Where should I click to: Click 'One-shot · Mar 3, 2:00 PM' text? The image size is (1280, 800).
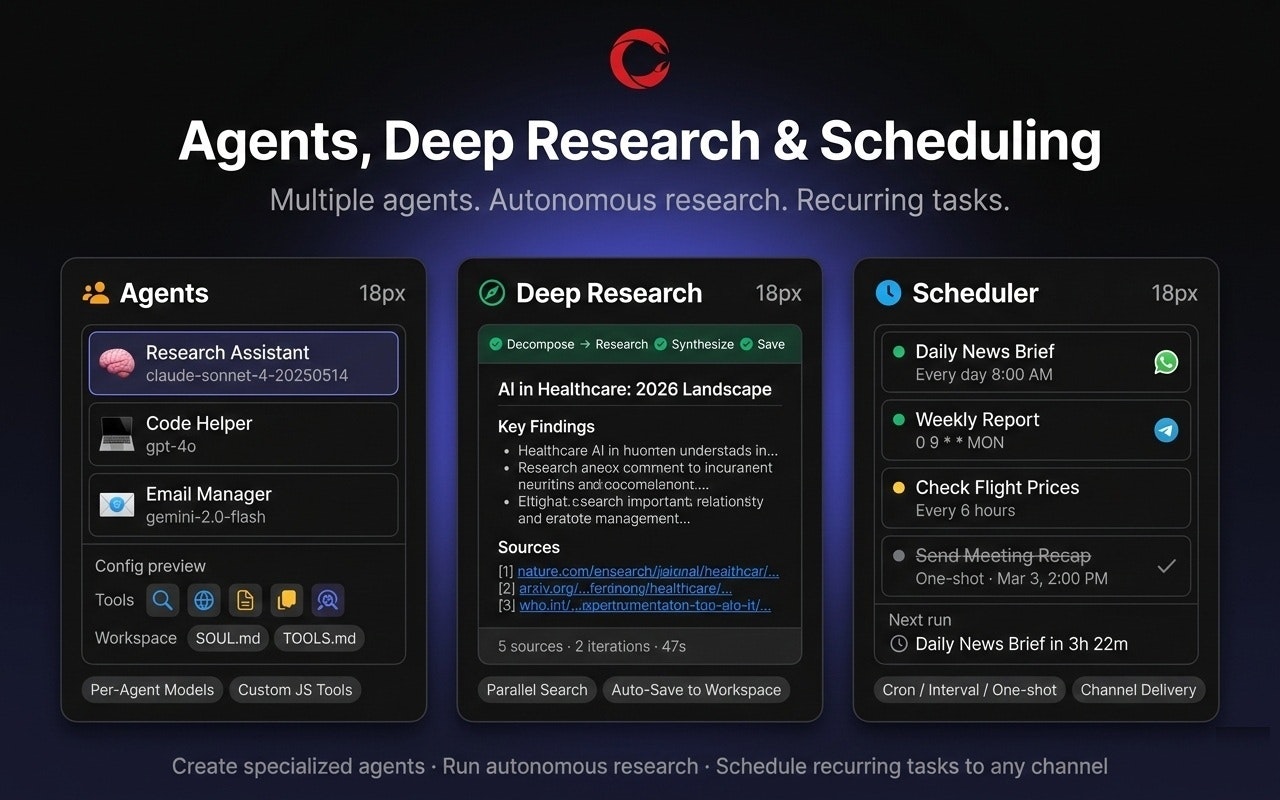(1011, 578)
